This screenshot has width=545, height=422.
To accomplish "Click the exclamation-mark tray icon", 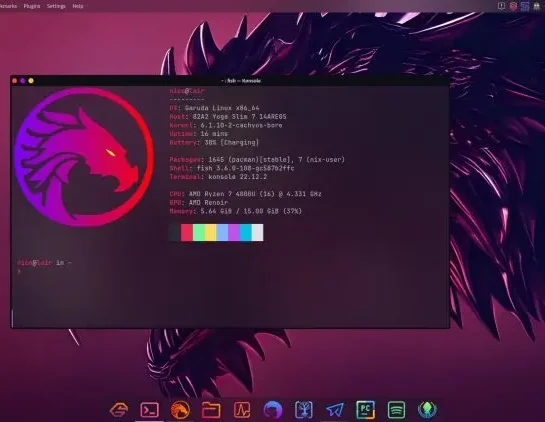I will tap(502, 6).
